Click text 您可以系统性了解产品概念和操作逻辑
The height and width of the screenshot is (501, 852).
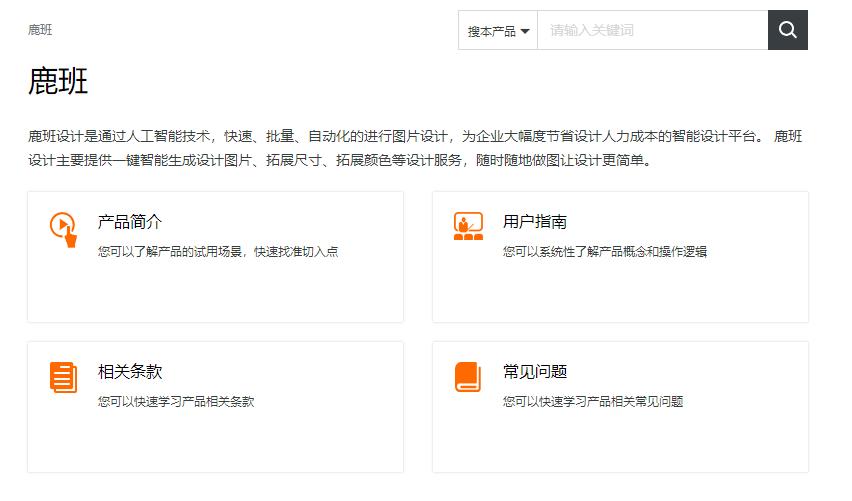pyautogui.click(x=605, y=252)
